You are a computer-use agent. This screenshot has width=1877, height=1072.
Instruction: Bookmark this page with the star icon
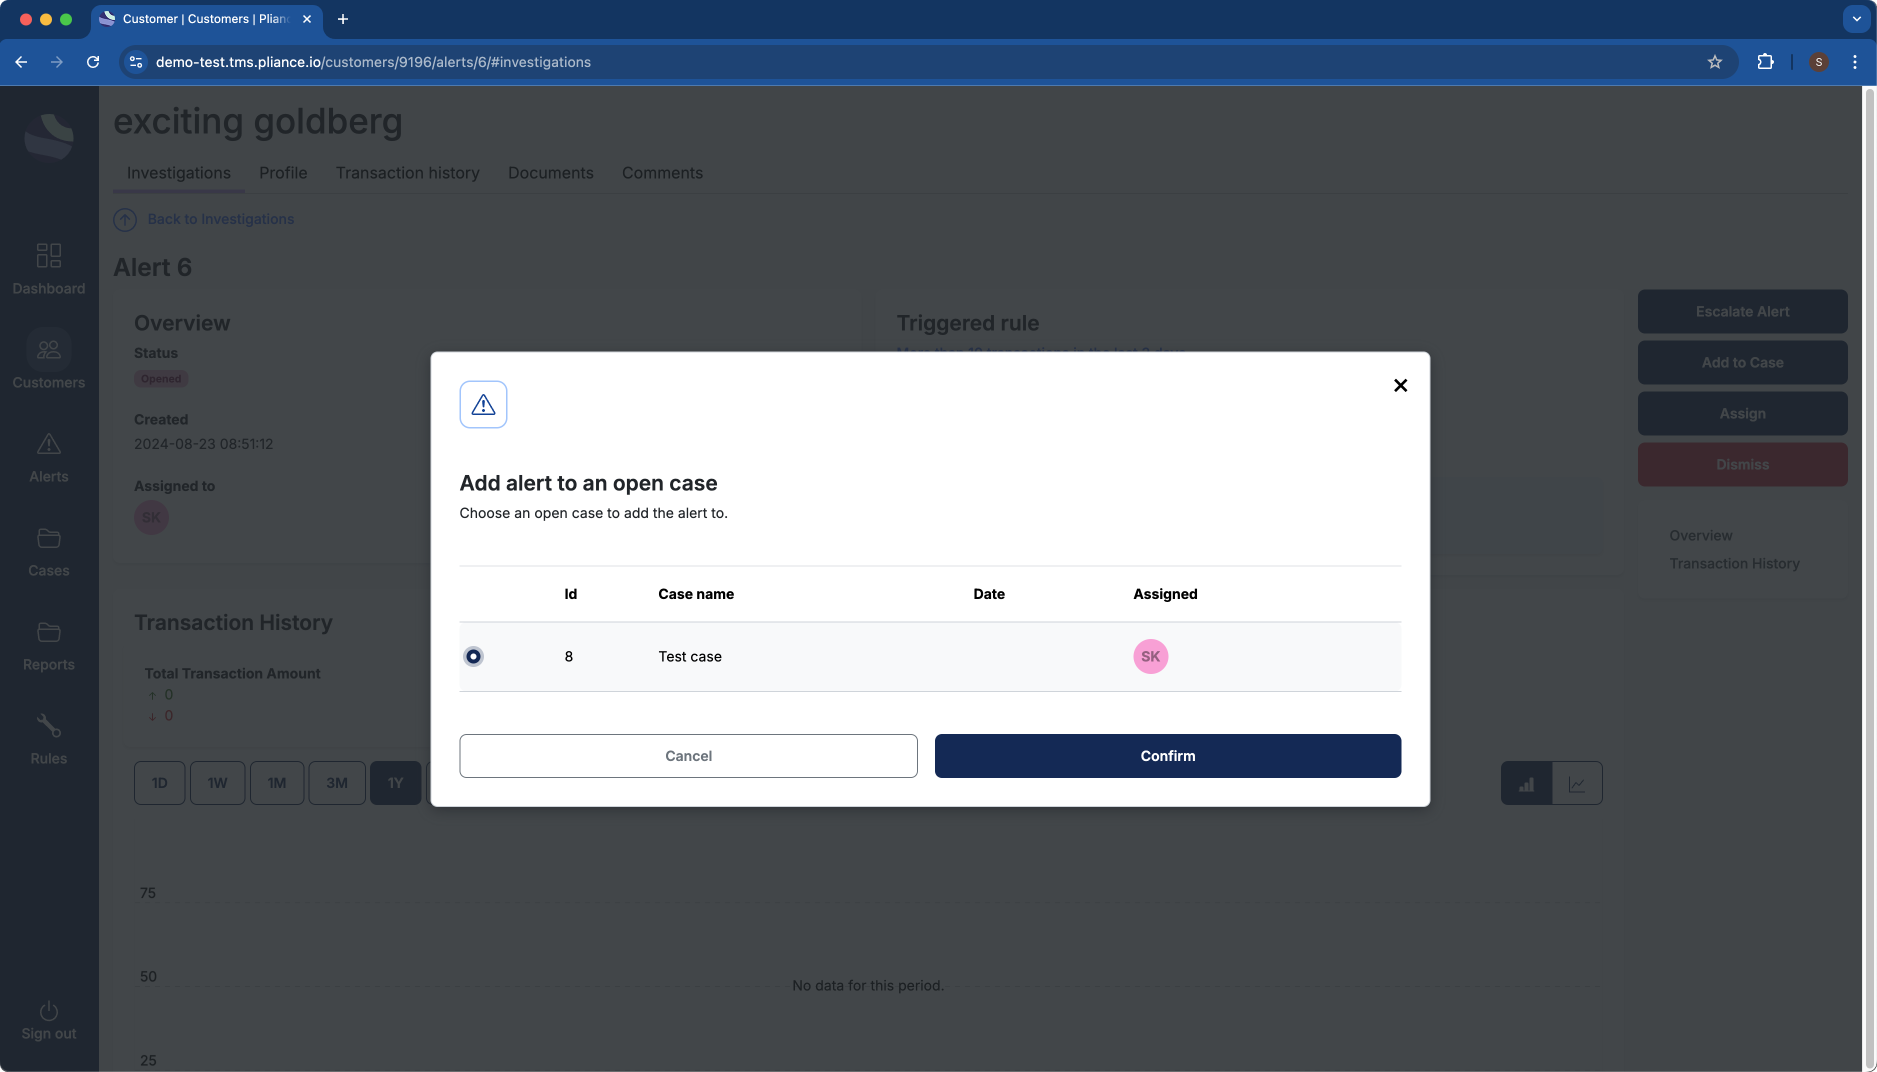(x=1716, y=61)
